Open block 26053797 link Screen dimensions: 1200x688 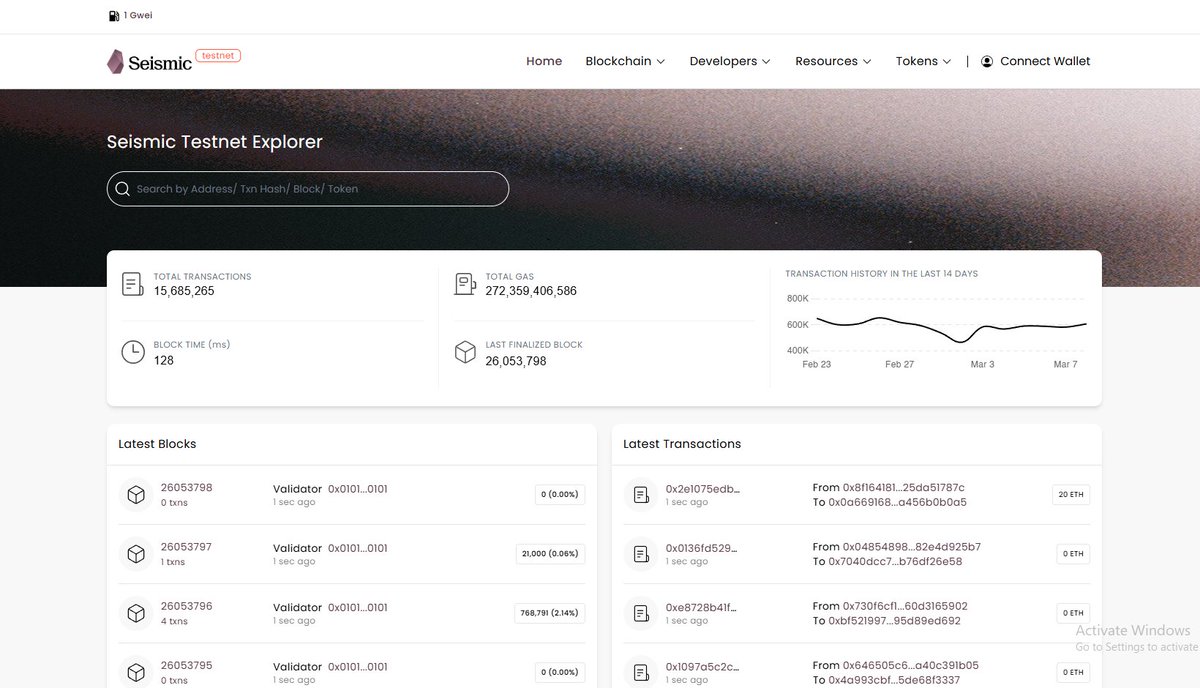click(186, 547)
